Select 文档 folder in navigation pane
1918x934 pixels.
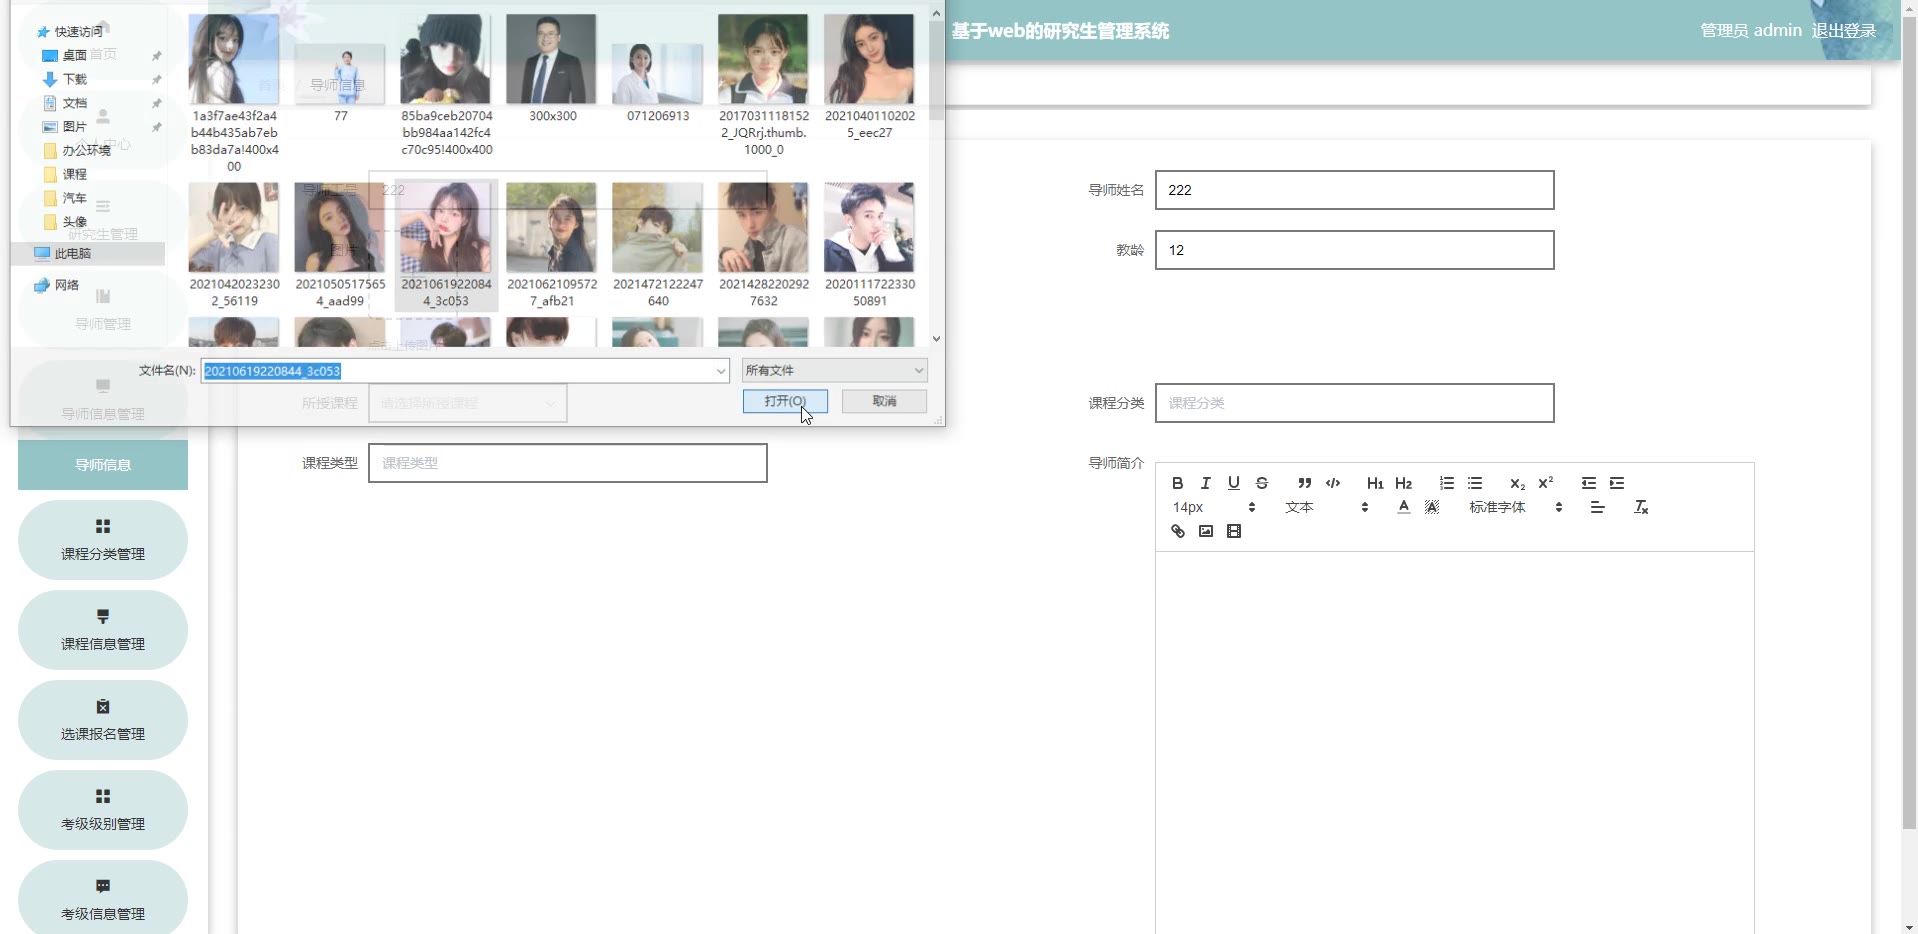pyautogui.click(x=74, y=103)
